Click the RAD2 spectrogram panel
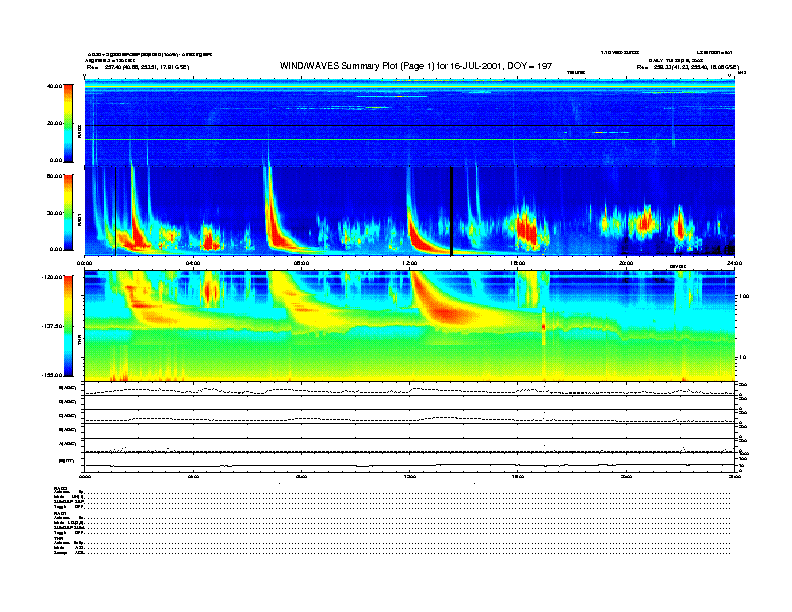 410,122
